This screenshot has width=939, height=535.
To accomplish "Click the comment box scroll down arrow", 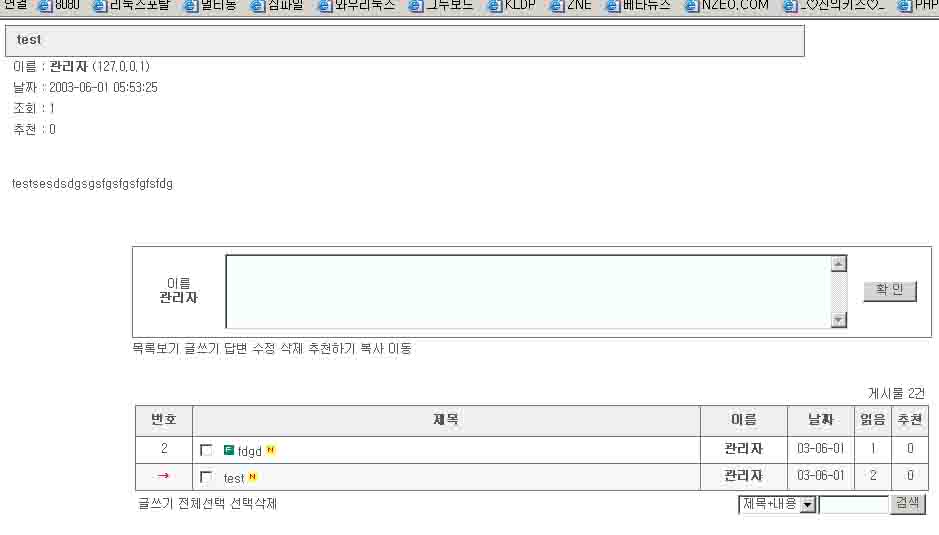I will (838, 320).
